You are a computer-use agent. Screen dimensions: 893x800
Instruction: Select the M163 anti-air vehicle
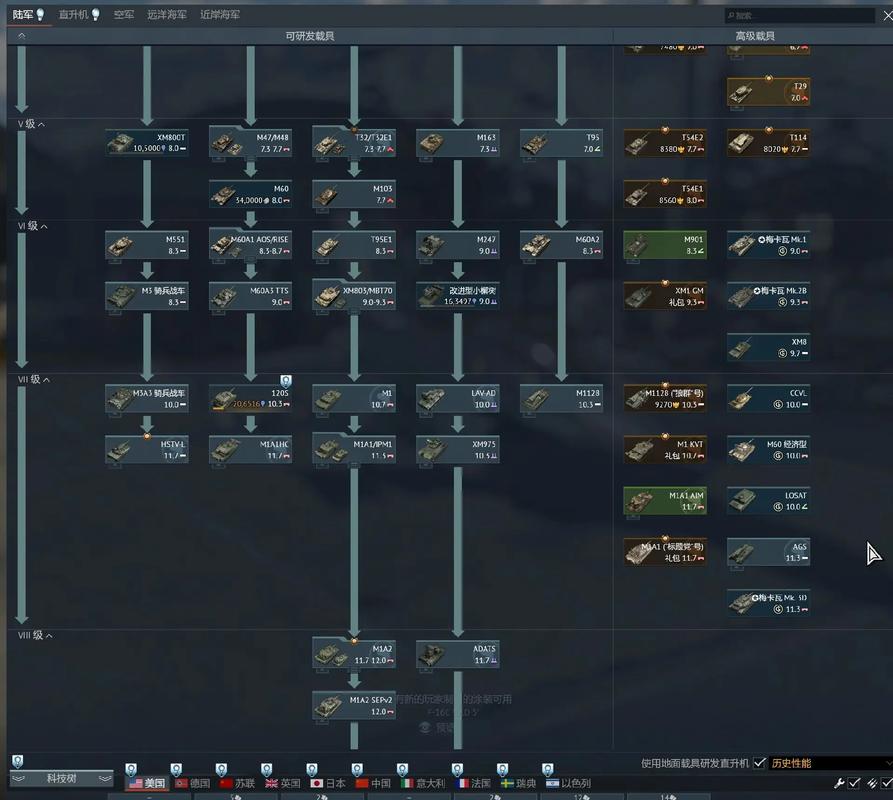pyautogui.click(x=458, y=142)
